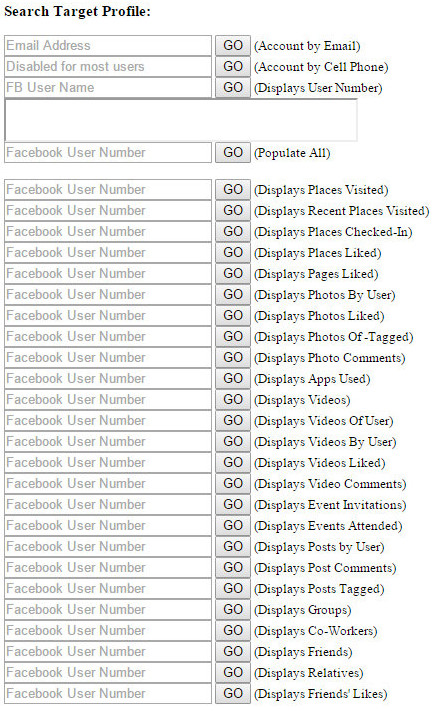Focus the Relatives user number field

click(108, 672)
